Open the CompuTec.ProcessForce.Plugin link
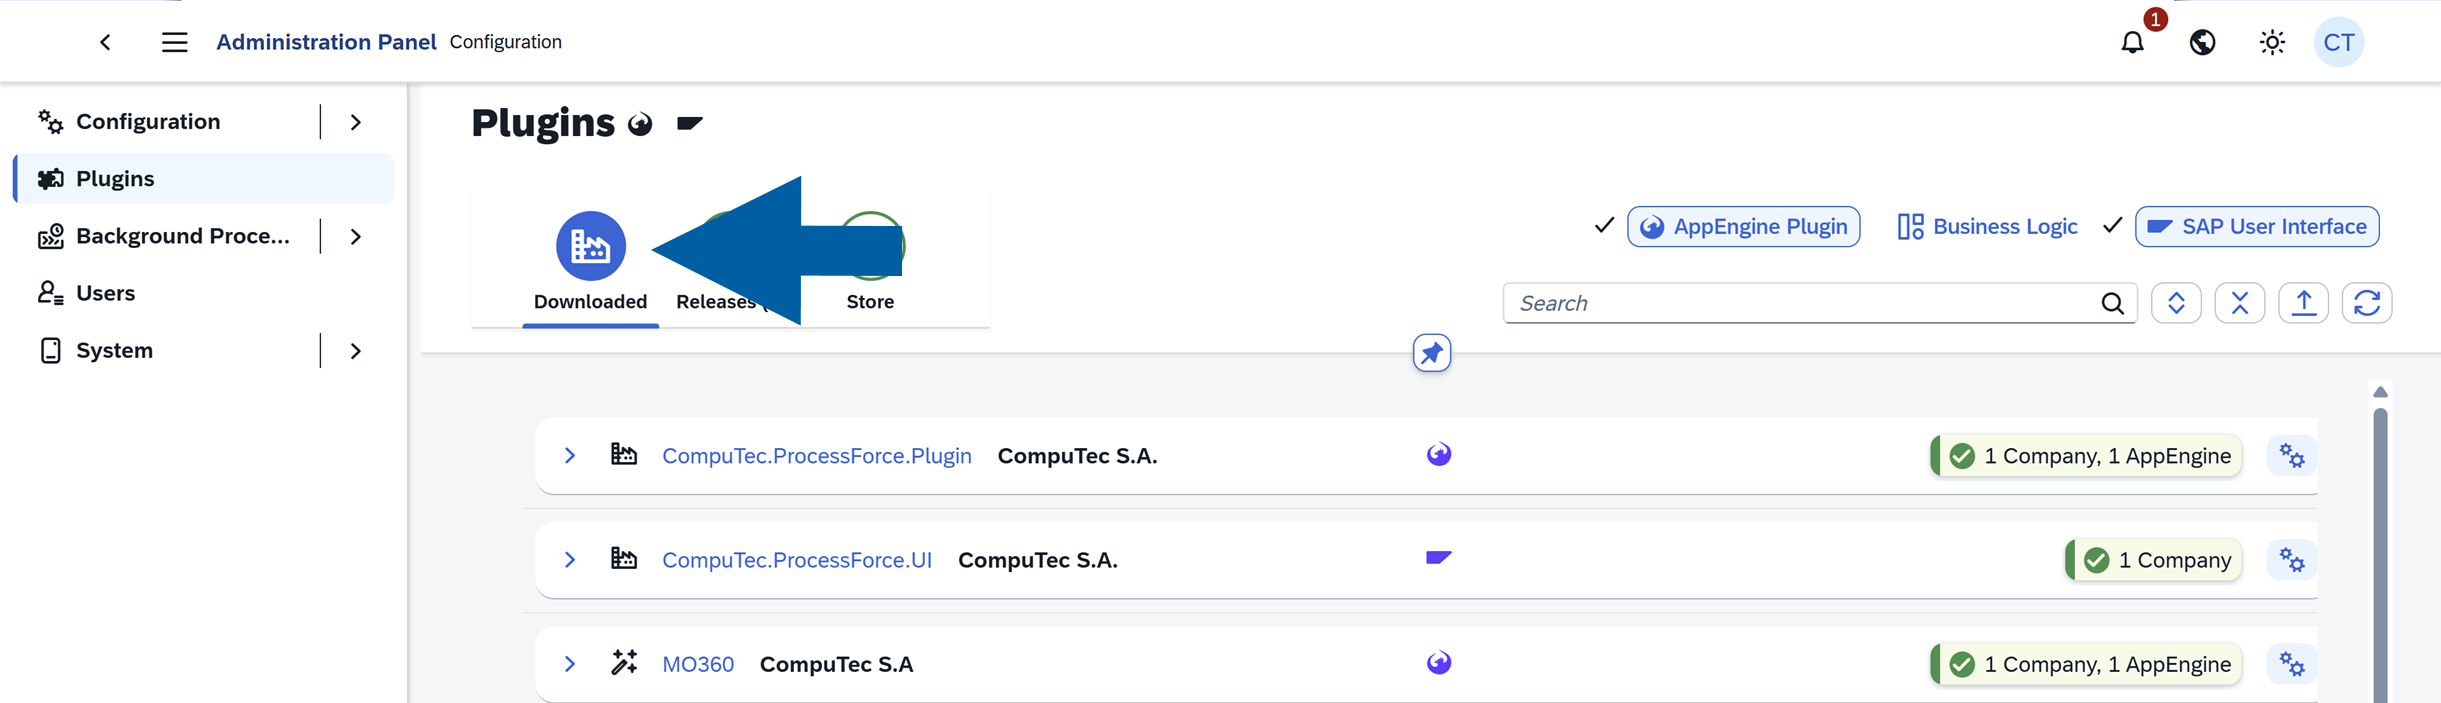The width and height of the screenshot is (2441, 703). tap(817, 456)
